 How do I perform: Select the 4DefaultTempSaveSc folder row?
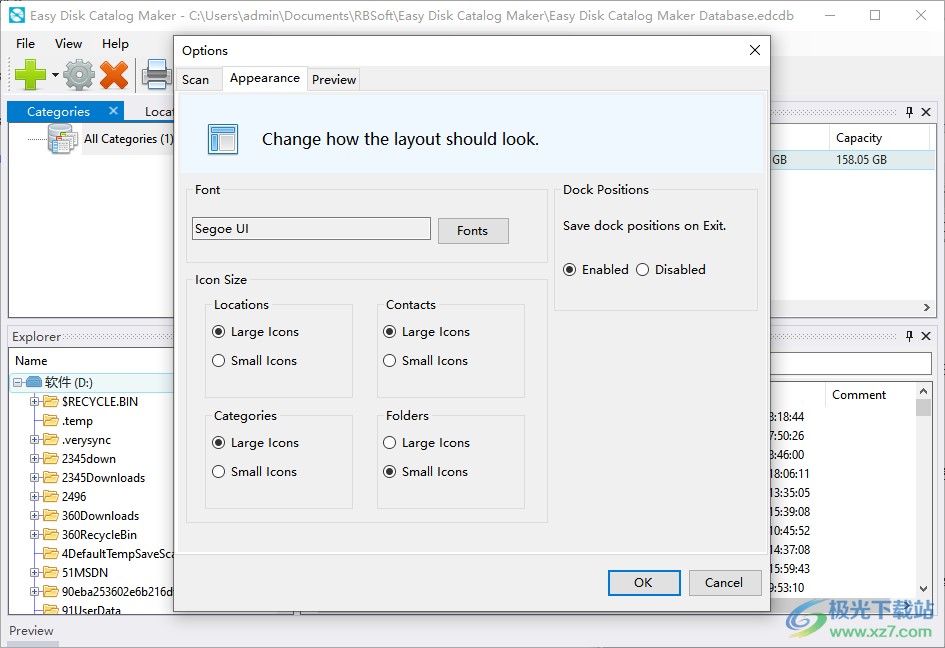click(x=108, y=553)
